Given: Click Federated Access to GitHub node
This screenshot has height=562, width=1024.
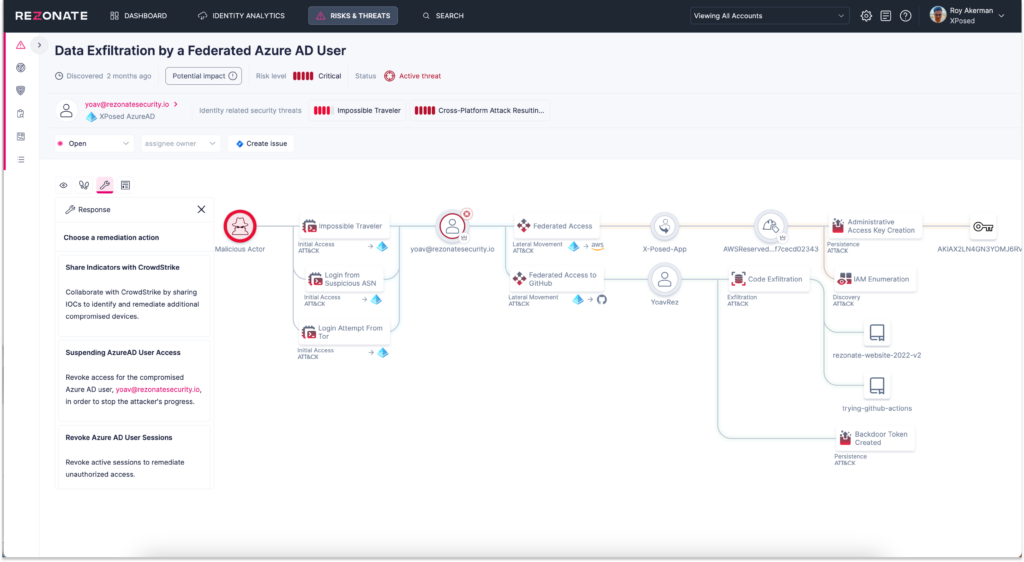Looking at the screenshot, I should (557, 279).
